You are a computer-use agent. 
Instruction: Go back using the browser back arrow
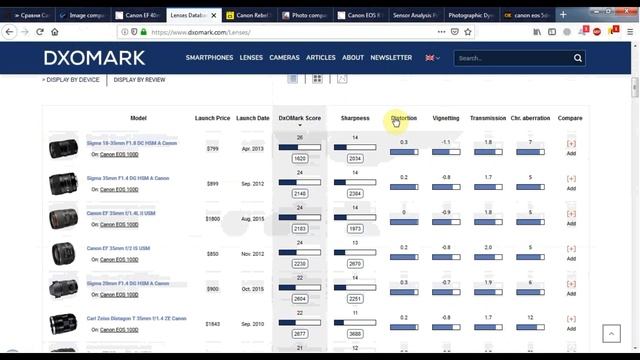tap(9, 32)
